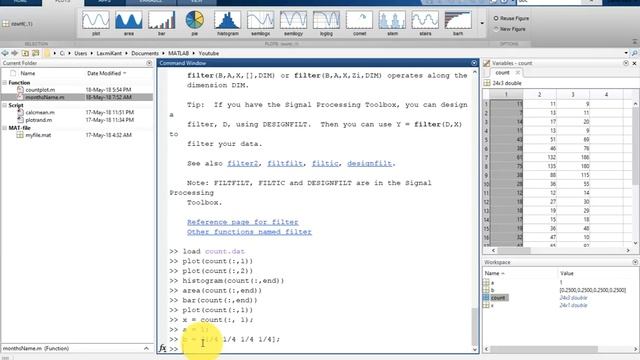Collapse the MAT-file group
This screenshot has height=360, width=640.
pyautogui.click(x=4, y=128)
